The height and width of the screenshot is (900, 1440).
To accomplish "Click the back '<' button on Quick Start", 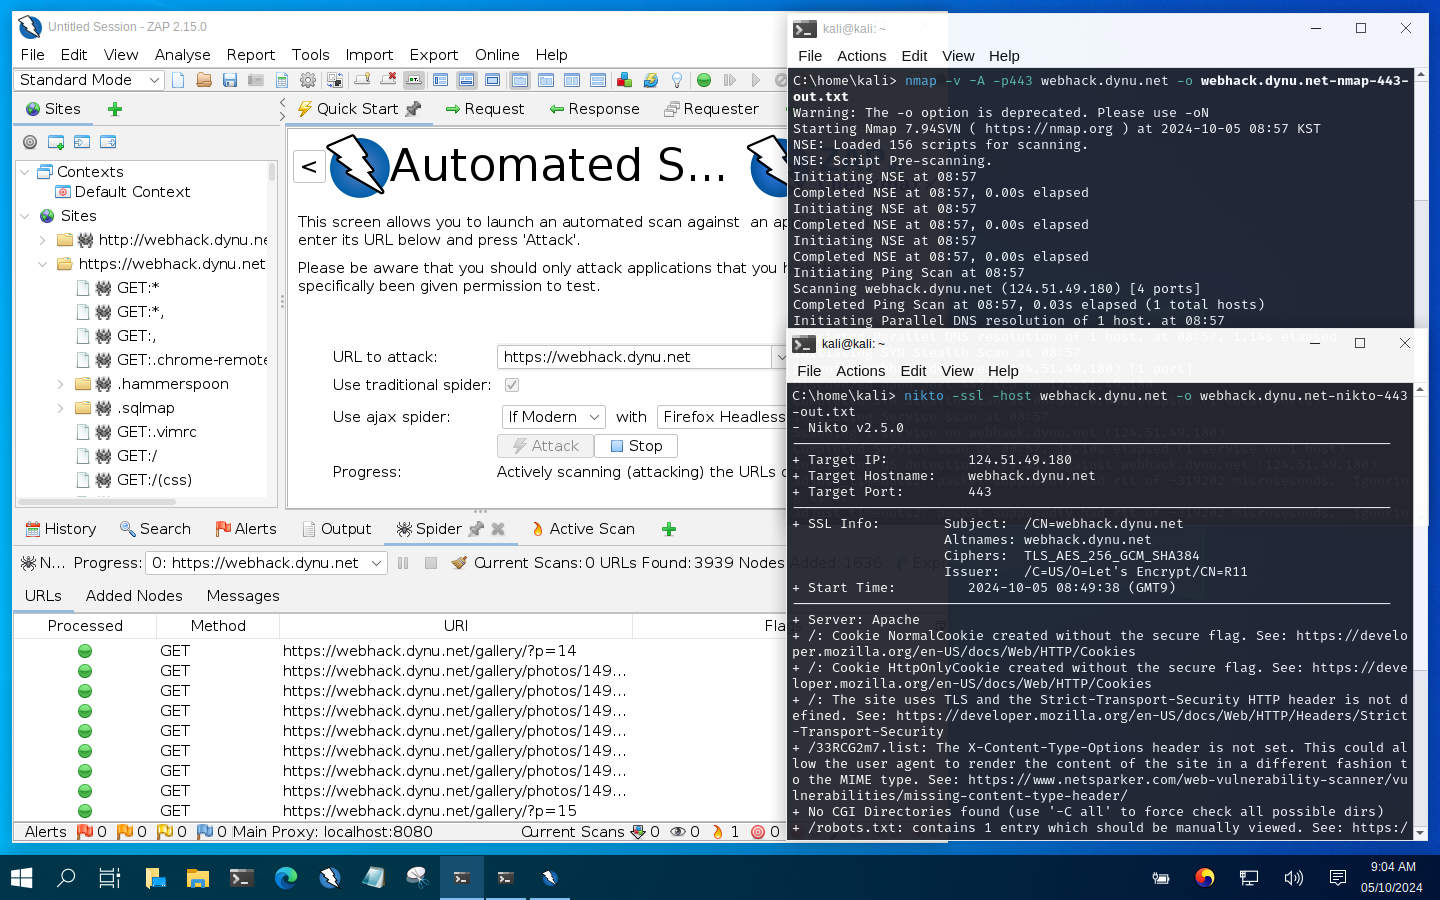I will 309,167.
